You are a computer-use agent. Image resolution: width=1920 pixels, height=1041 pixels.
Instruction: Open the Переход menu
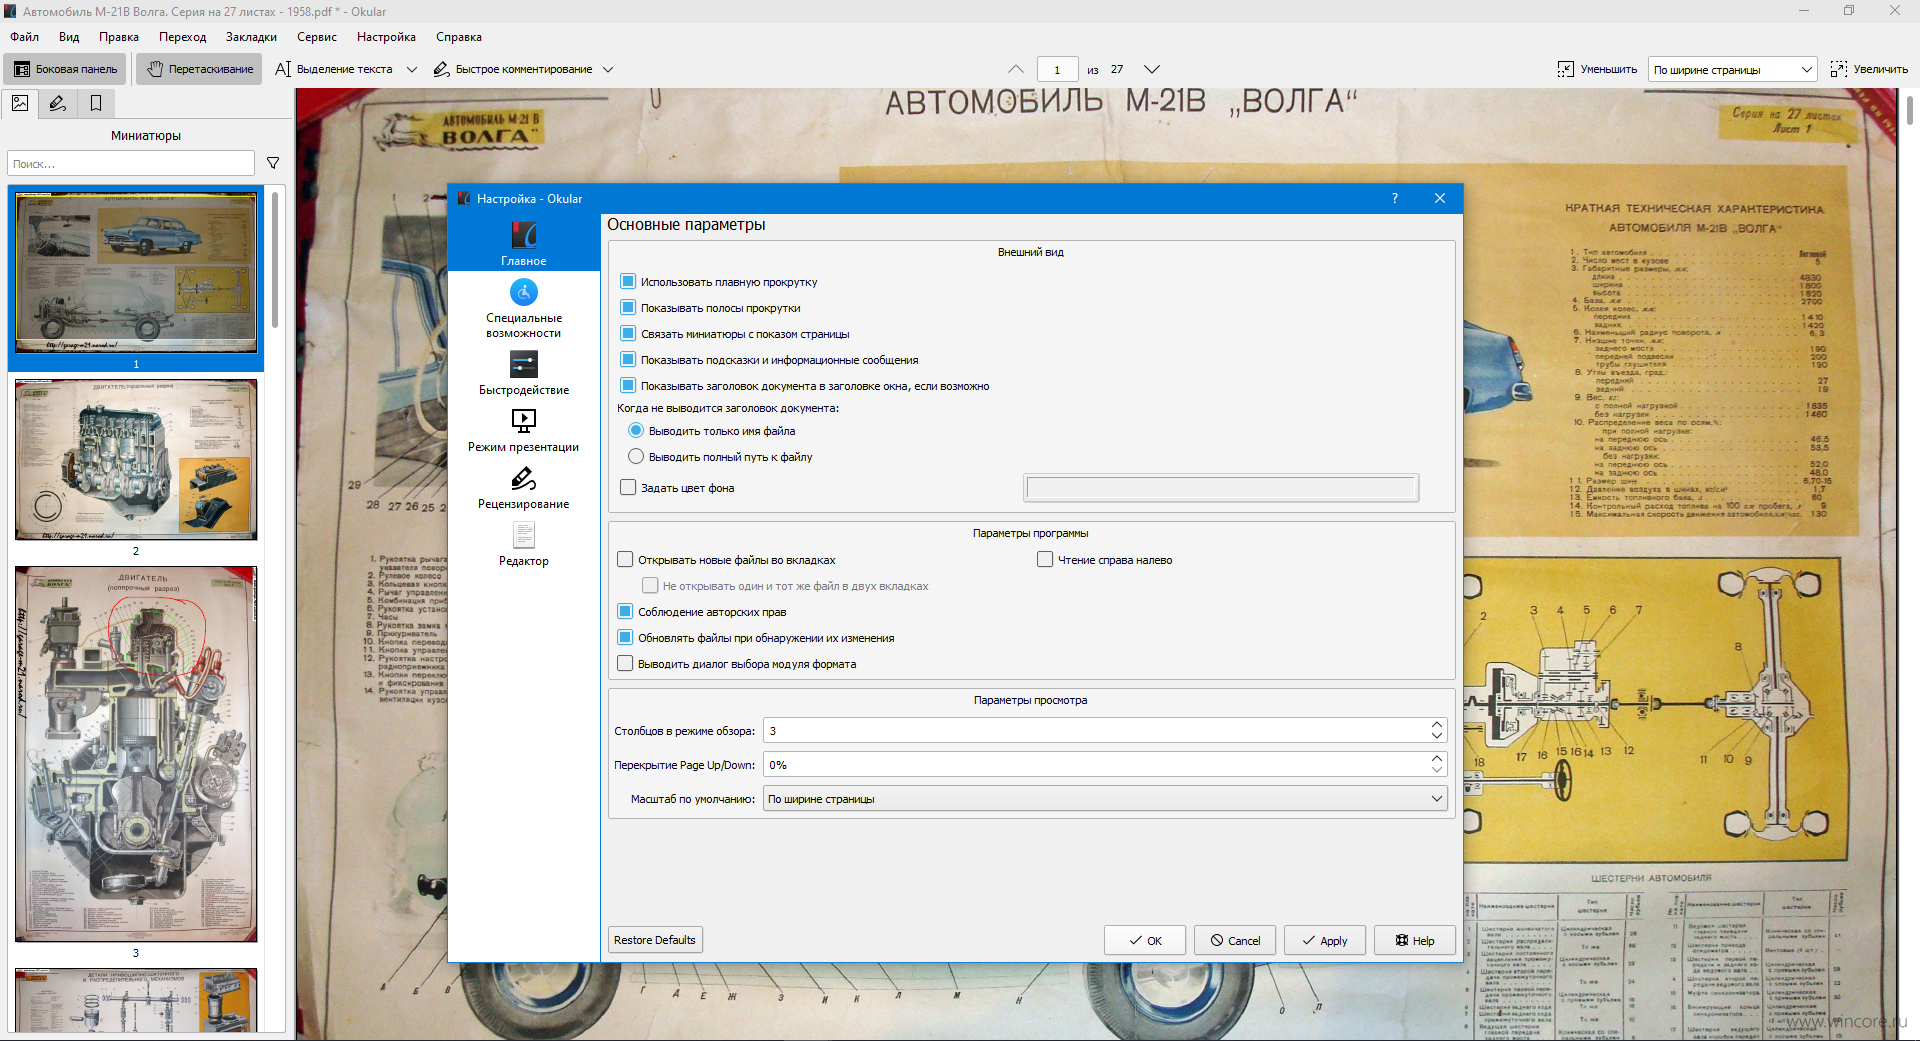[x=182, y=37]
